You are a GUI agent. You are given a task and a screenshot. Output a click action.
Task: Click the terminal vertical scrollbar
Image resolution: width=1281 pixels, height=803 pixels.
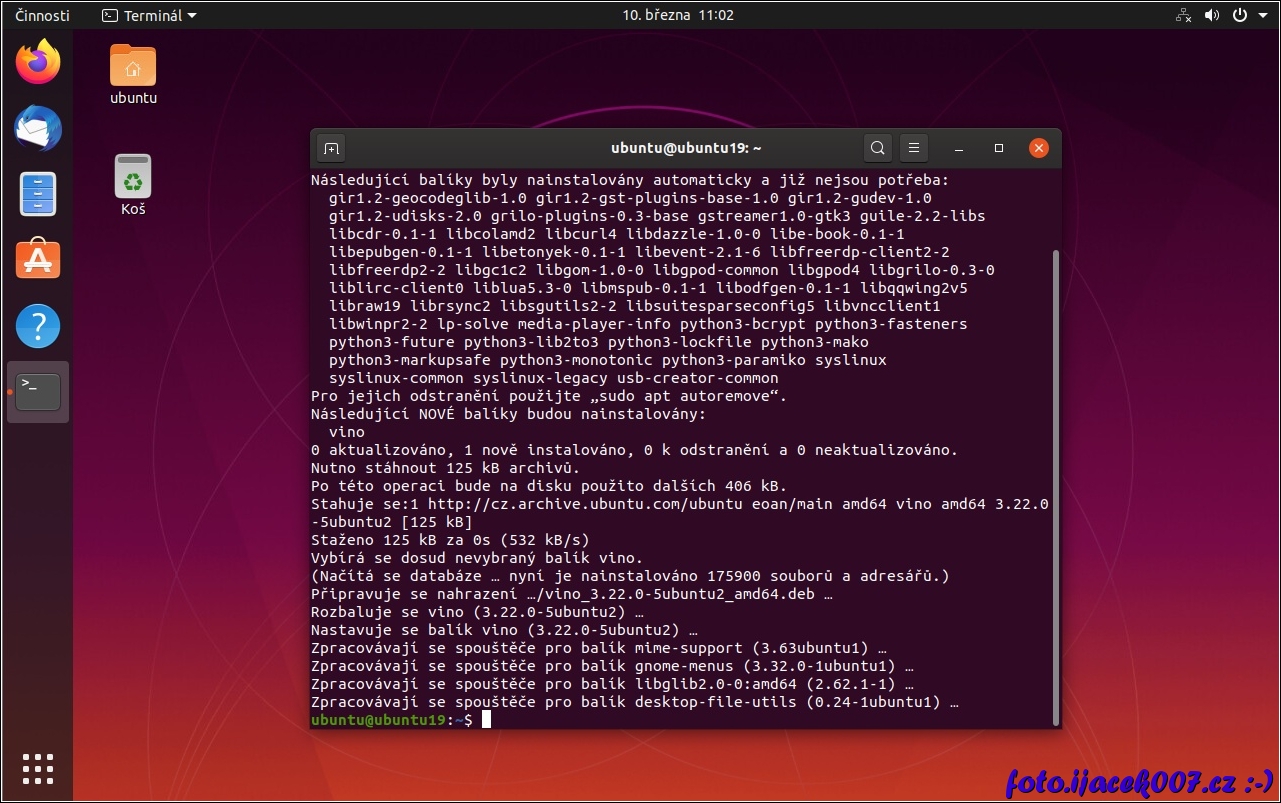pyautogui.click(x=1055, y=480)
